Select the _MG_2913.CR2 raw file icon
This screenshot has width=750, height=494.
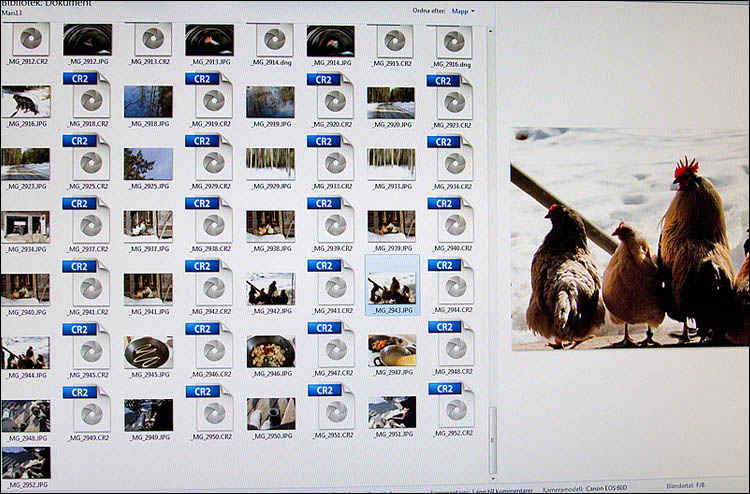click(x=153, y=39)
